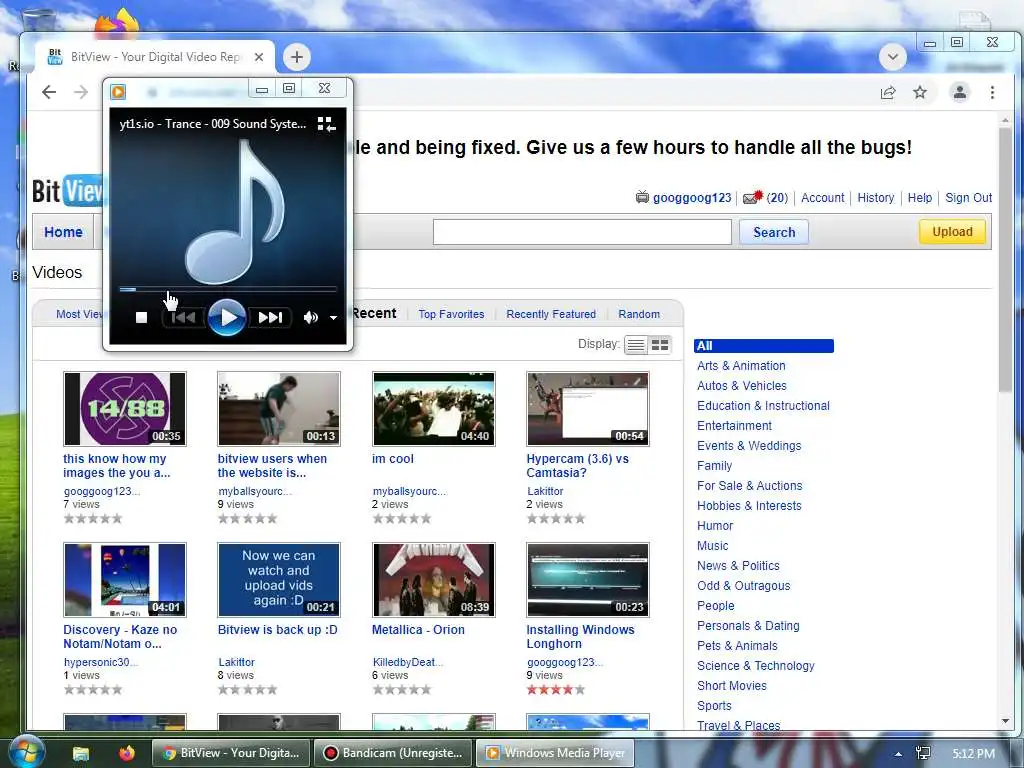This screenshot has width=1024, height=768.
Task: Switch display to grid view
Action: [x=660, y=345]
